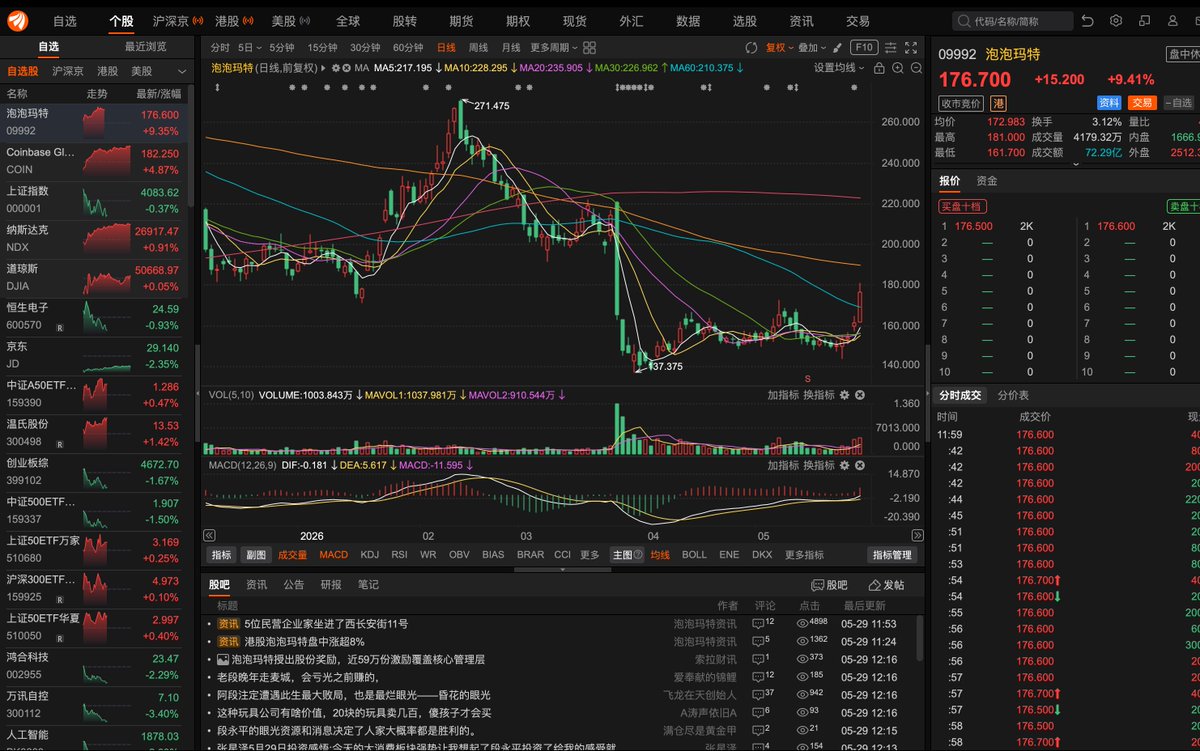Click the orange 交易 trade button

(1142, 102)
